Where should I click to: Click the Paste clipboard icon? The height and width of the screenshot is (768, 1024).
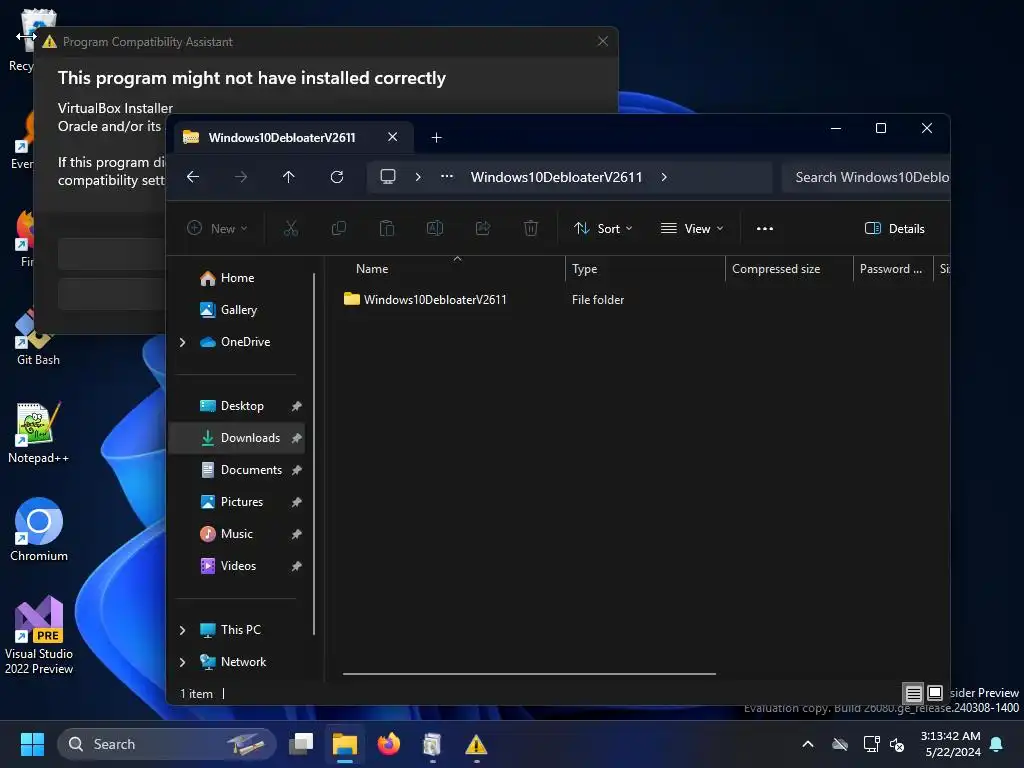point(387,229)
